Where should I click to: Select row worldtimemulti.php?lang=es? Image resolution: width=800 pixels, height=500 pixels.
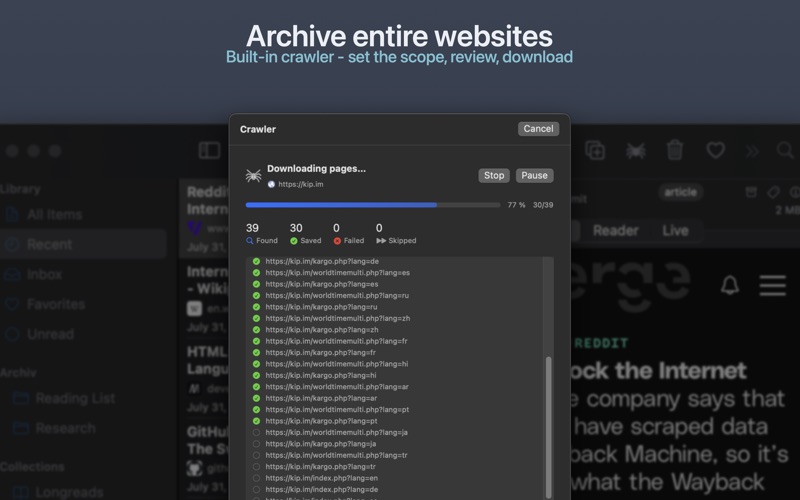tap(394, 272)
